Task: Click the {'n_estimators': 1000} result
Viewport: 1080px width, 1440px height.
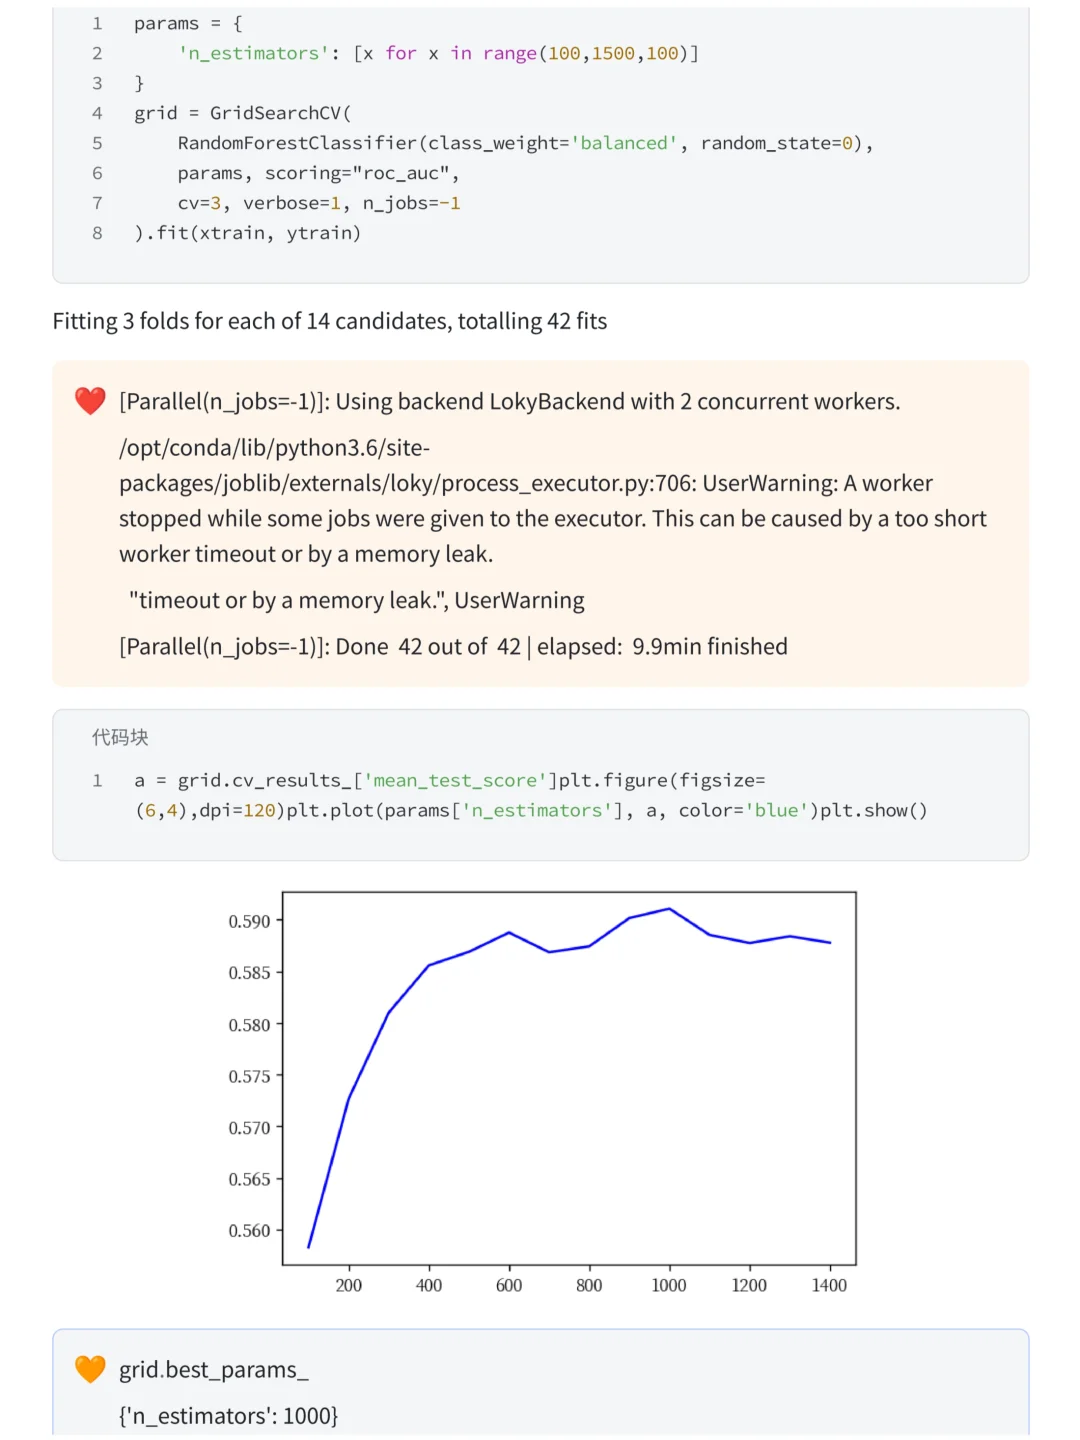Action: [x=229, y=1416]
